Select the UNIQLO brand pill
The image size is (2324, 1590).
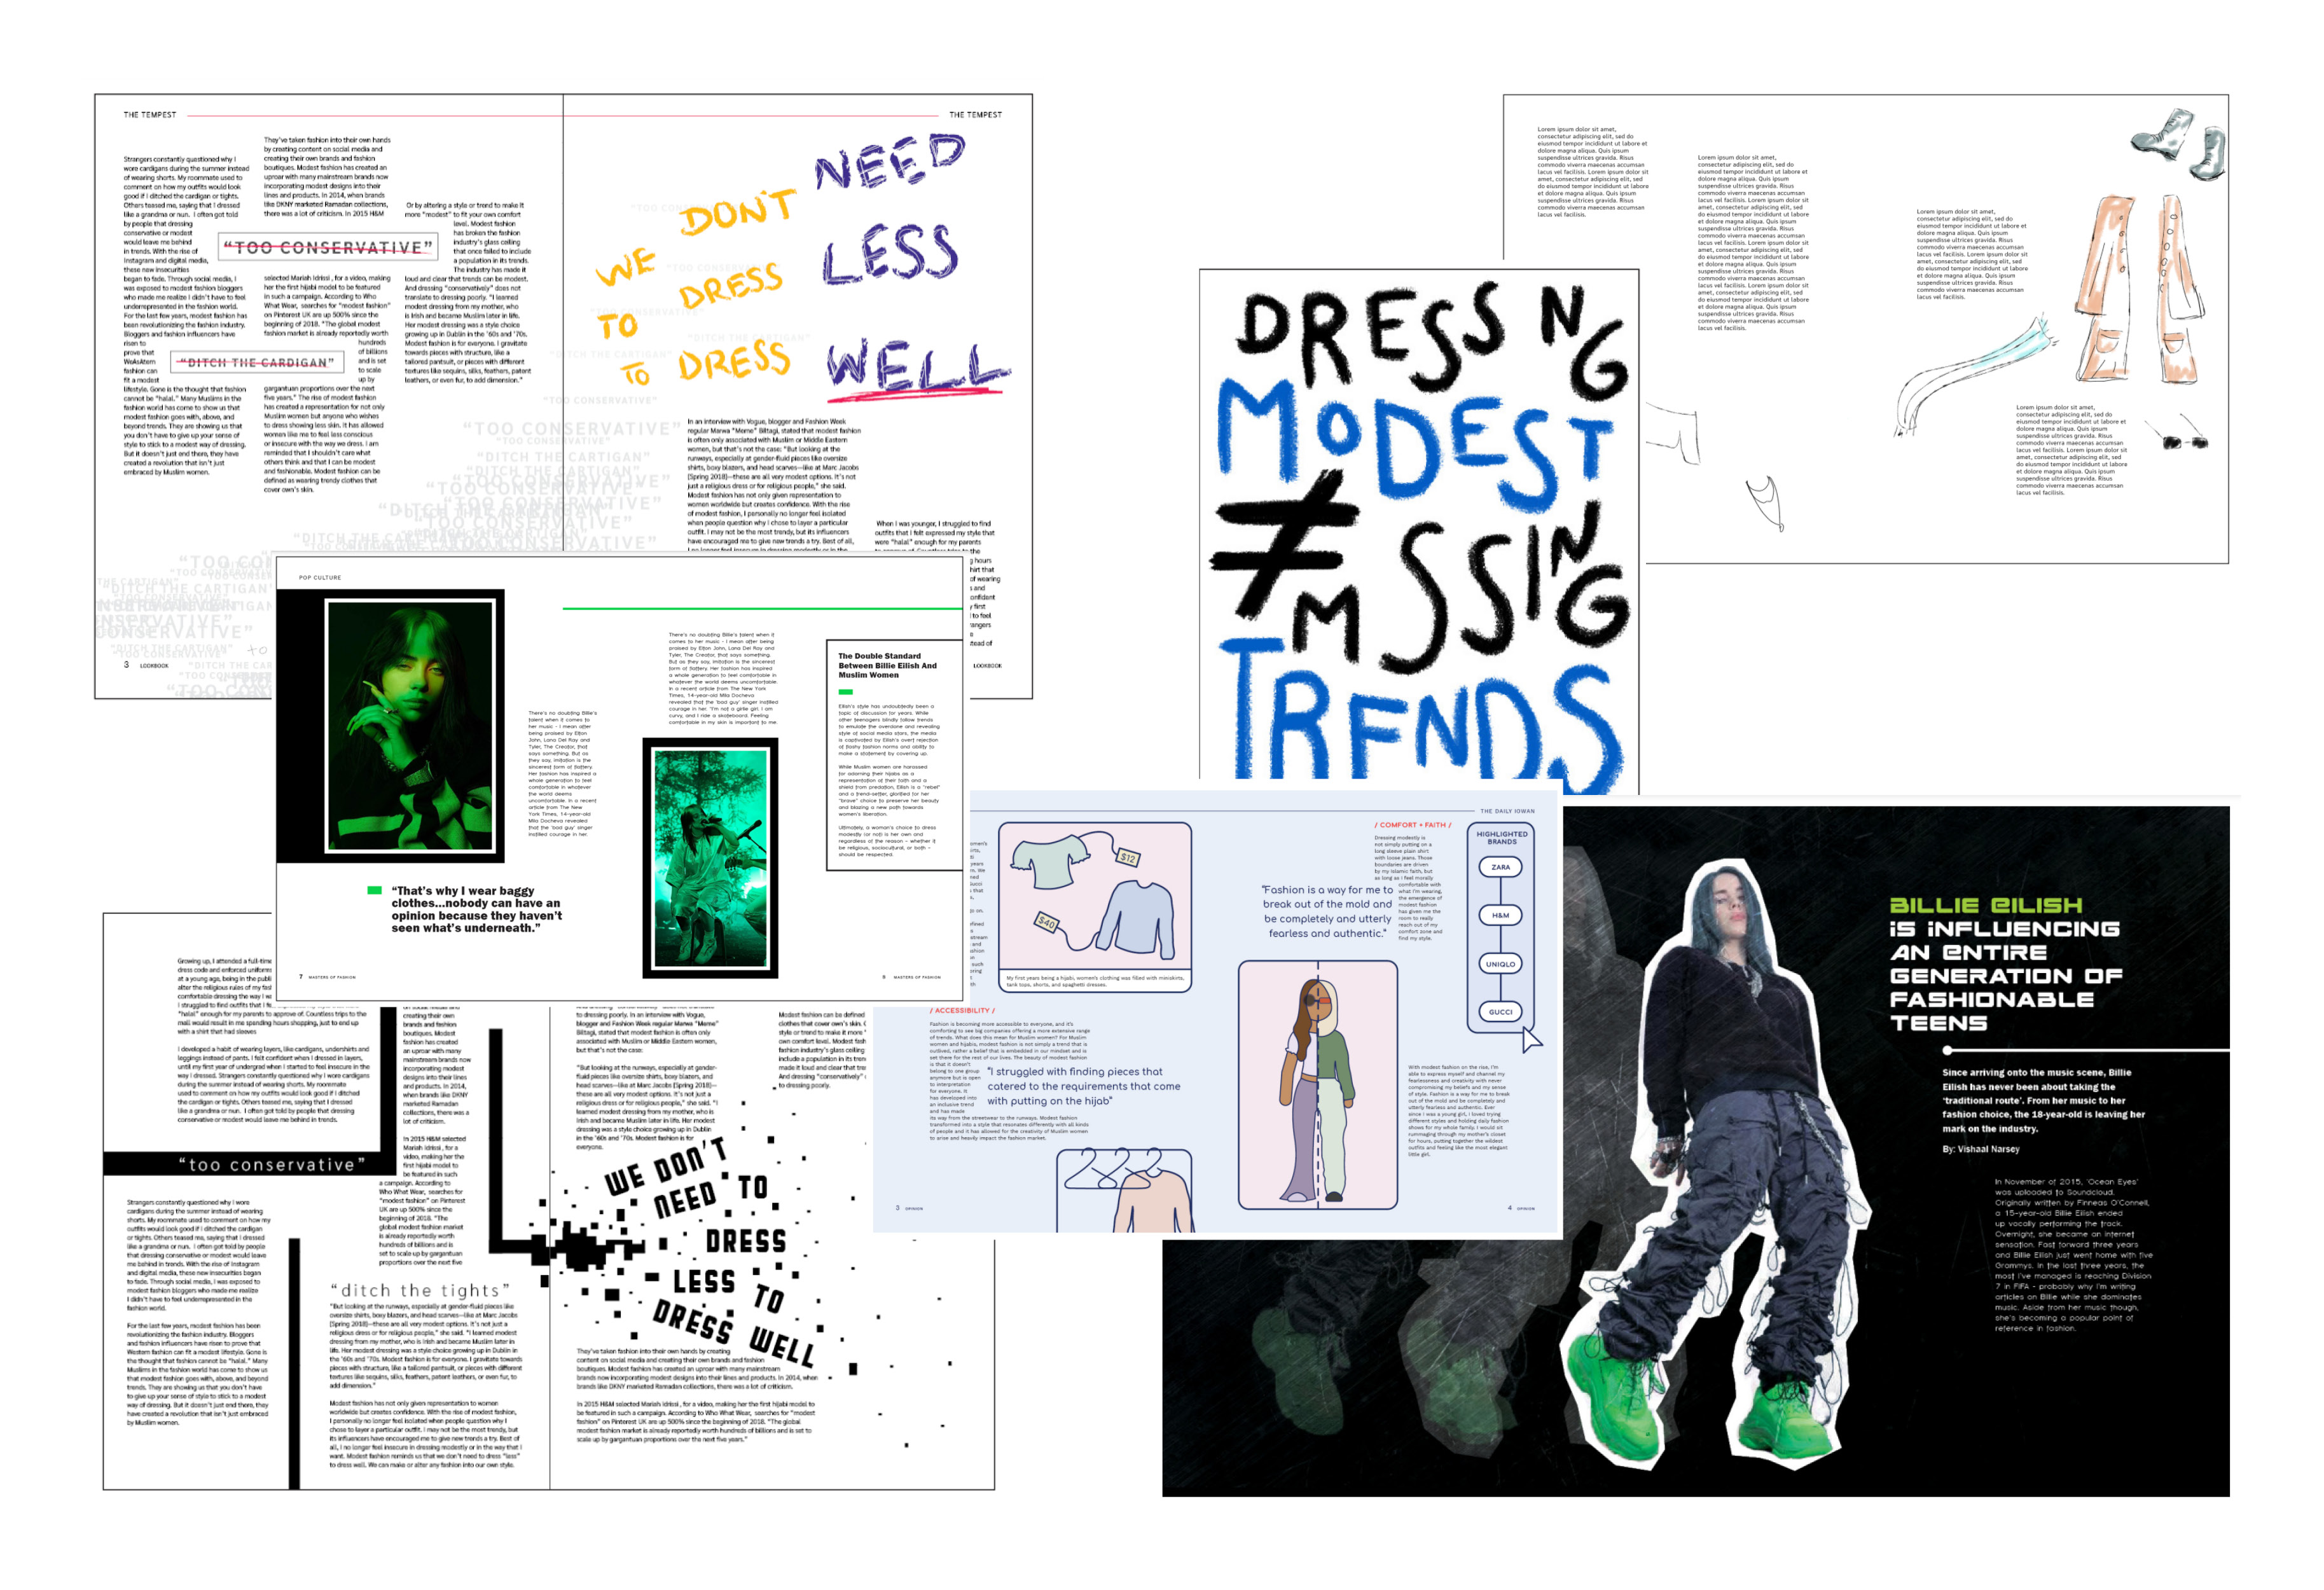1500,964
